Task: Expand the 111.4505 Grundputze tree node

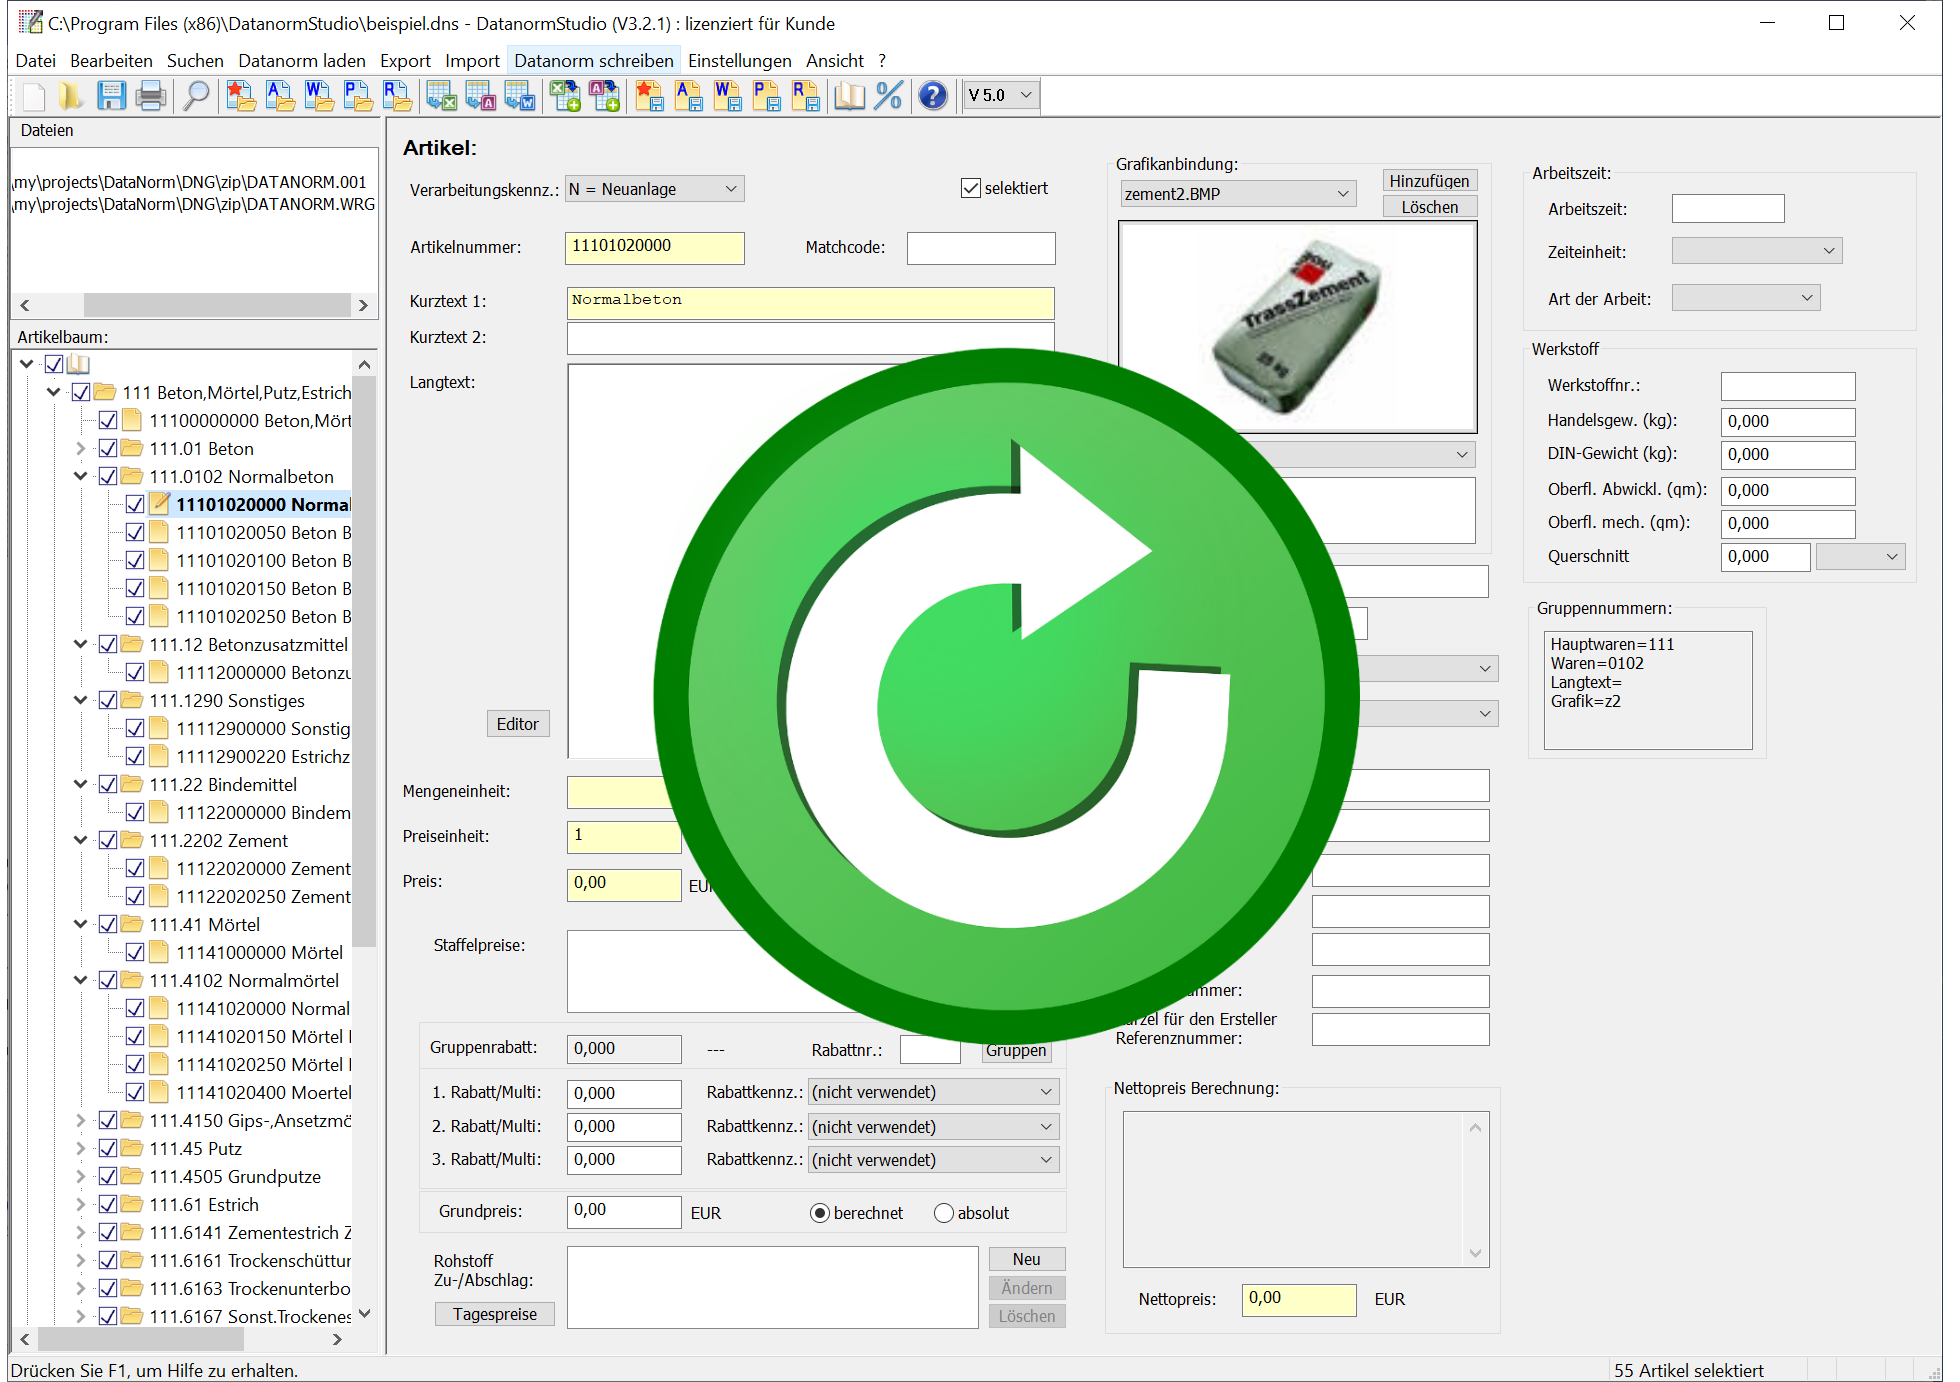Action: coord(81,1176)
